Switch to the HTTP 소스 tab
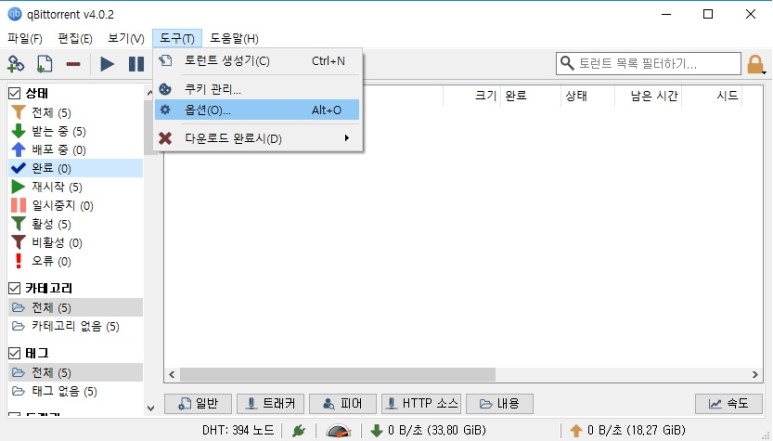The height and width of the screenshot is (441, 773). [x=421, y=404]
